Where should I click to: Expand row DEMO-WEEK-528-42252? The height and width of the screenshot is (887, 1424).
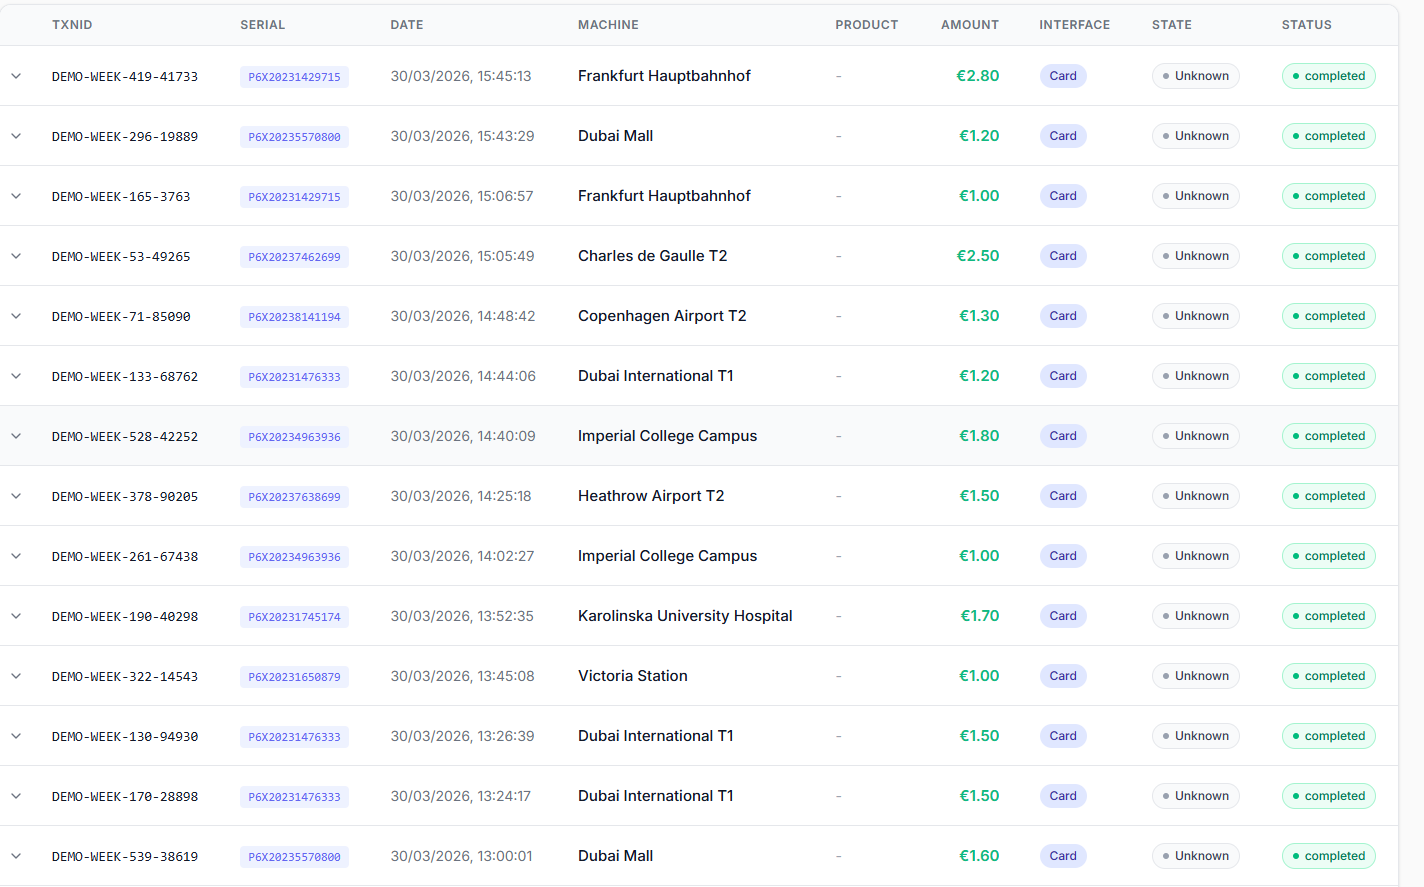coord(16,436)
